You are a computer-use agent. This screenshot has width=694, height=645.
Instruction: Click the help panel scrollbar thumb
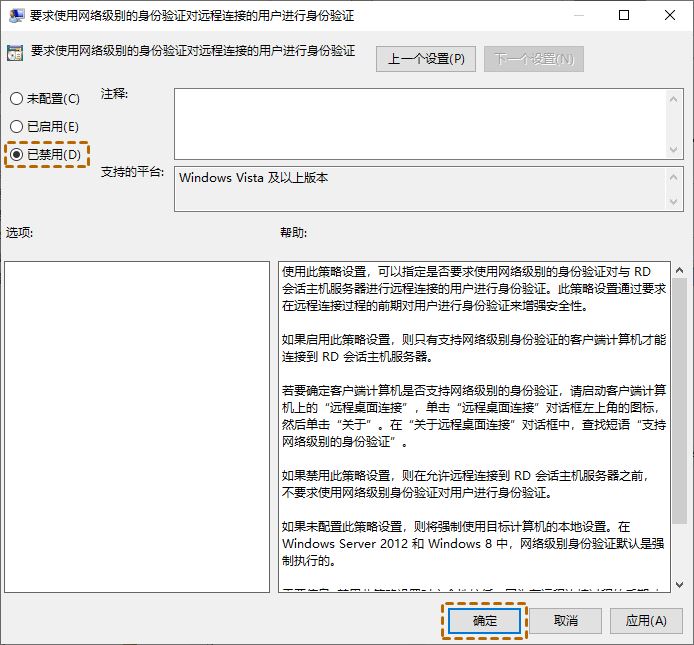click(679, 401)
